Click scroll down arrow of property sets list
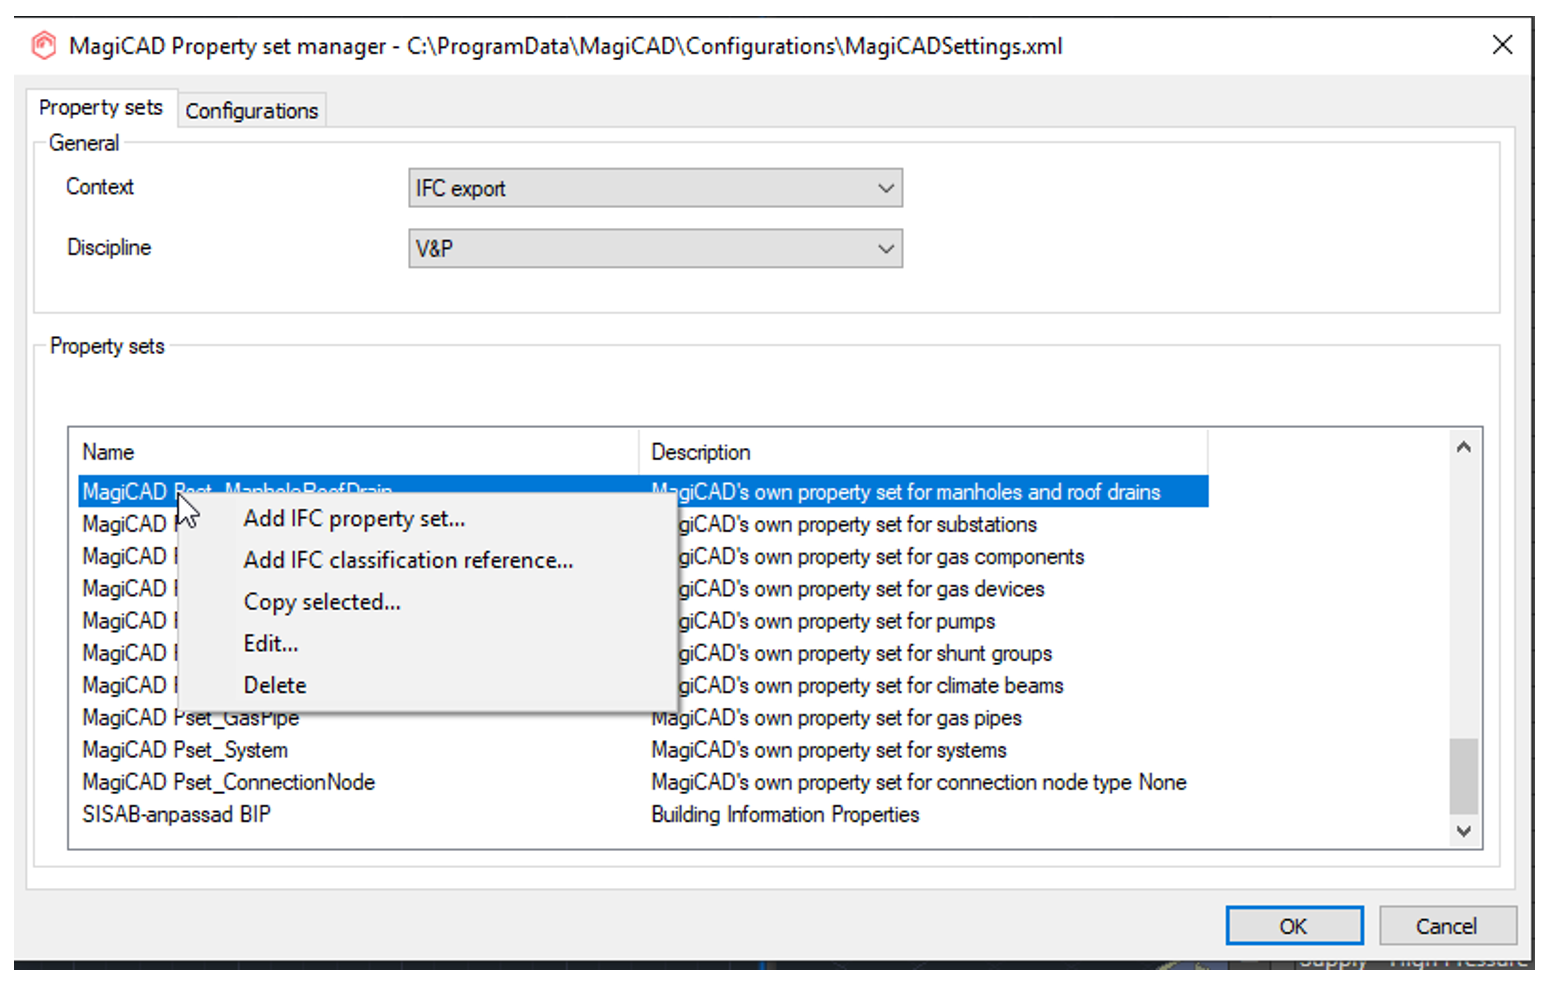Screen dimensions: 1545x983 (1464, 831)
